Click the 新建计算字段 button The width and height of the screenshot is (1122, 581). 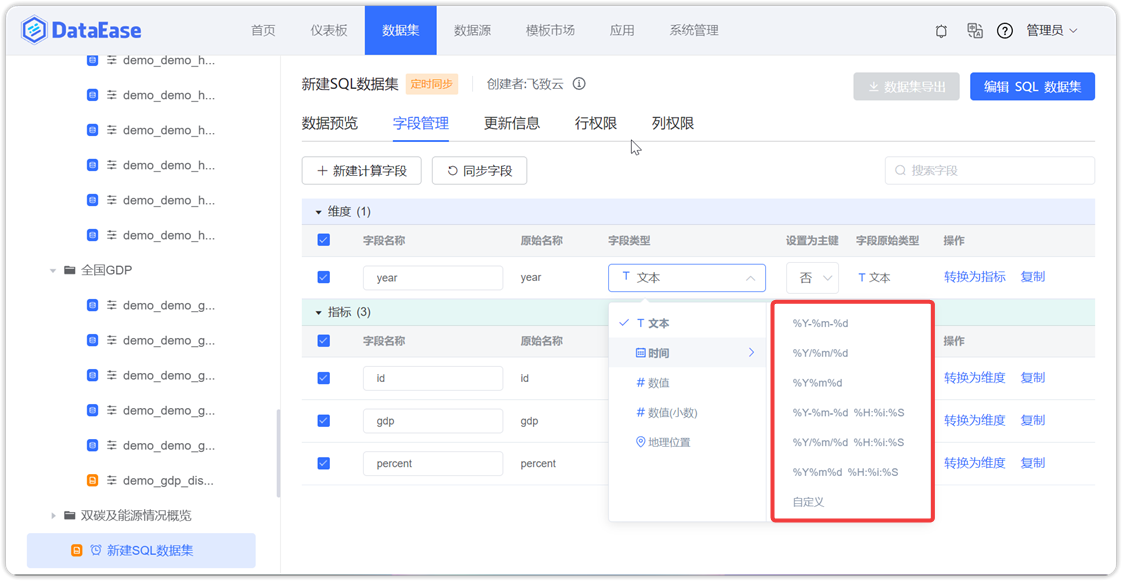coord(361,171)
